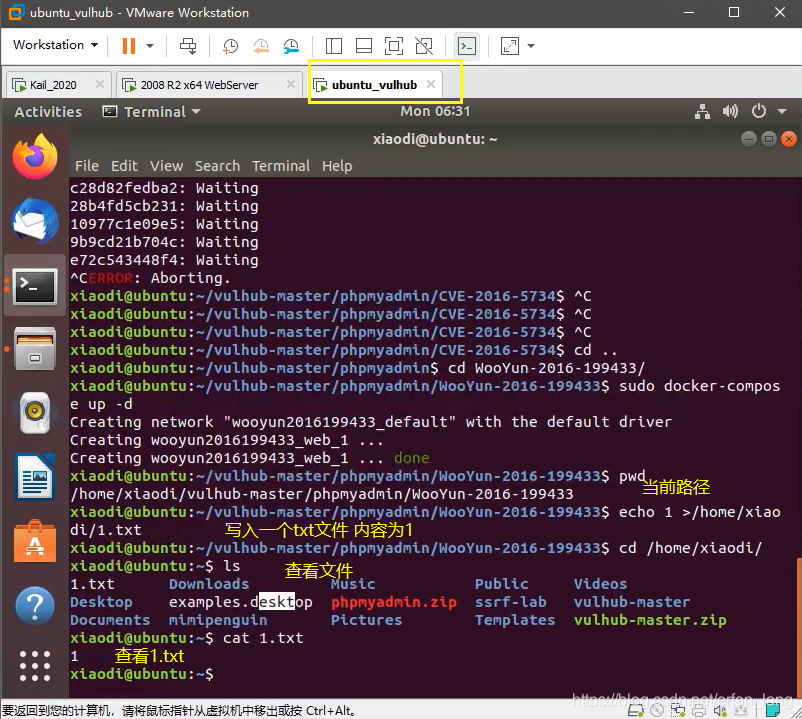Open the network status icon in Ubuntu top bar
The height and width of the screenshot is (719, 802).
(702, 111)
